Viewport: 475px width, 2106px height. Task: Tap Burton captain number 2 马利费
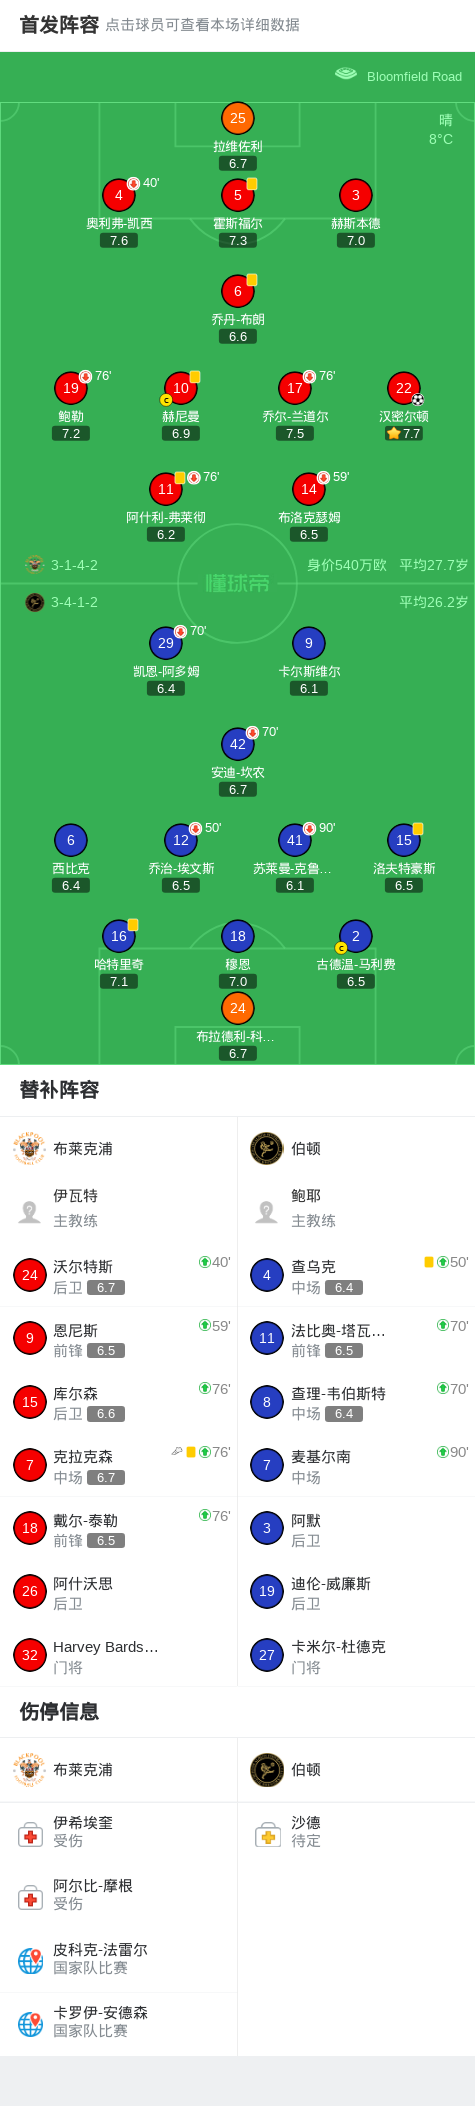(355, 936)
